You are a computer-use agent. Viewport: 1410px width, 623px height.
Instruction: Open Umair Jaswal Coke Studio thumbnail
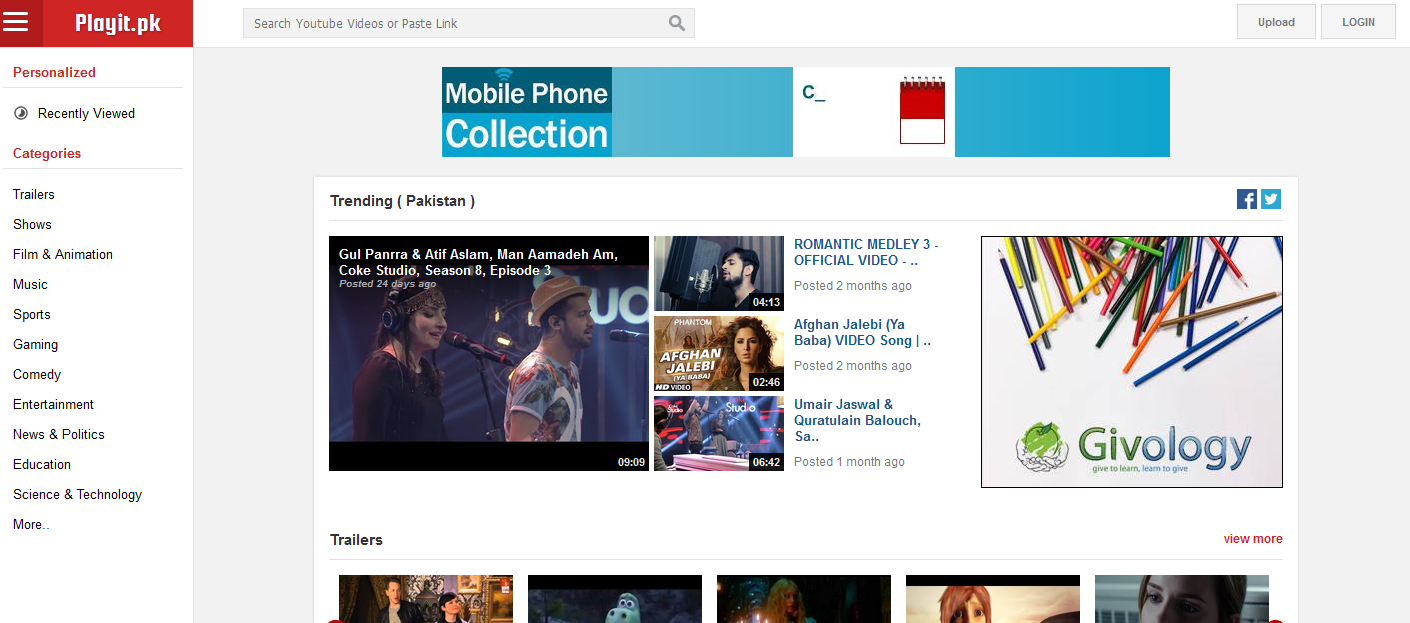[719, 433]
